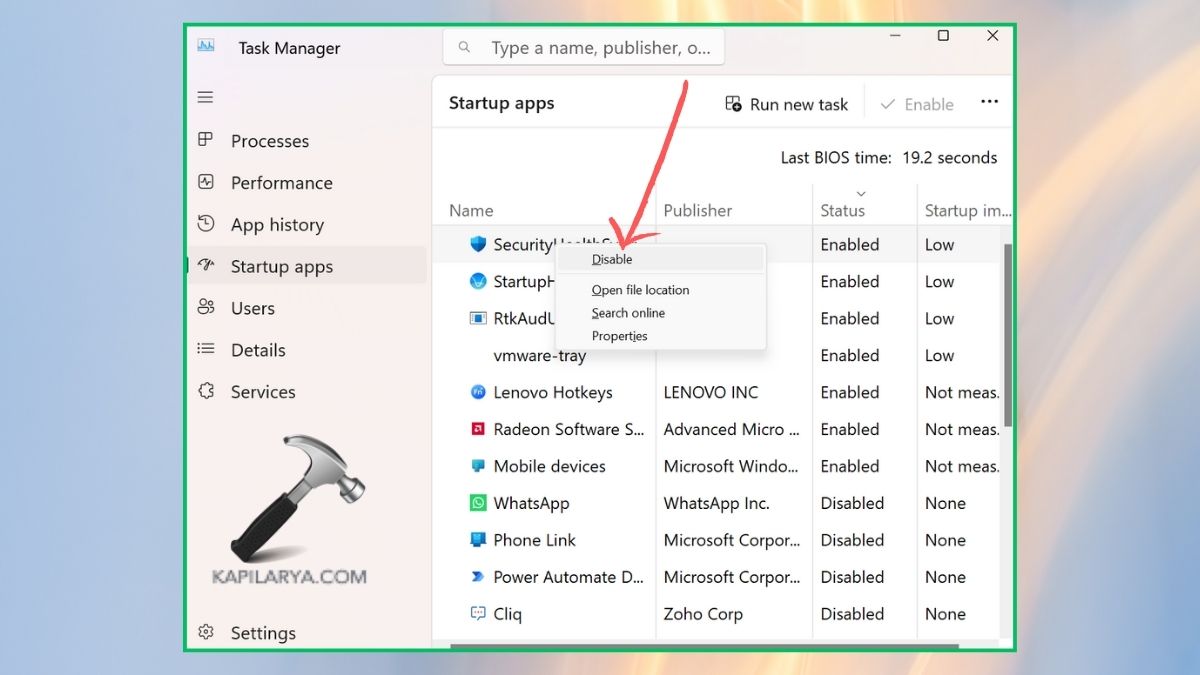
Task: Switch to the Performance page
Action: coord(307,183)
